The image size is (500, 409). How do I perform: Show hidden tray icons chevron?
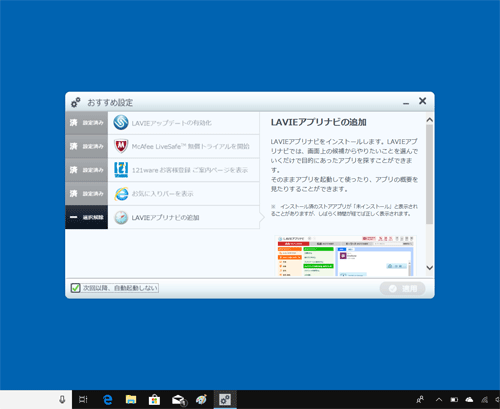tap(439, 399)
